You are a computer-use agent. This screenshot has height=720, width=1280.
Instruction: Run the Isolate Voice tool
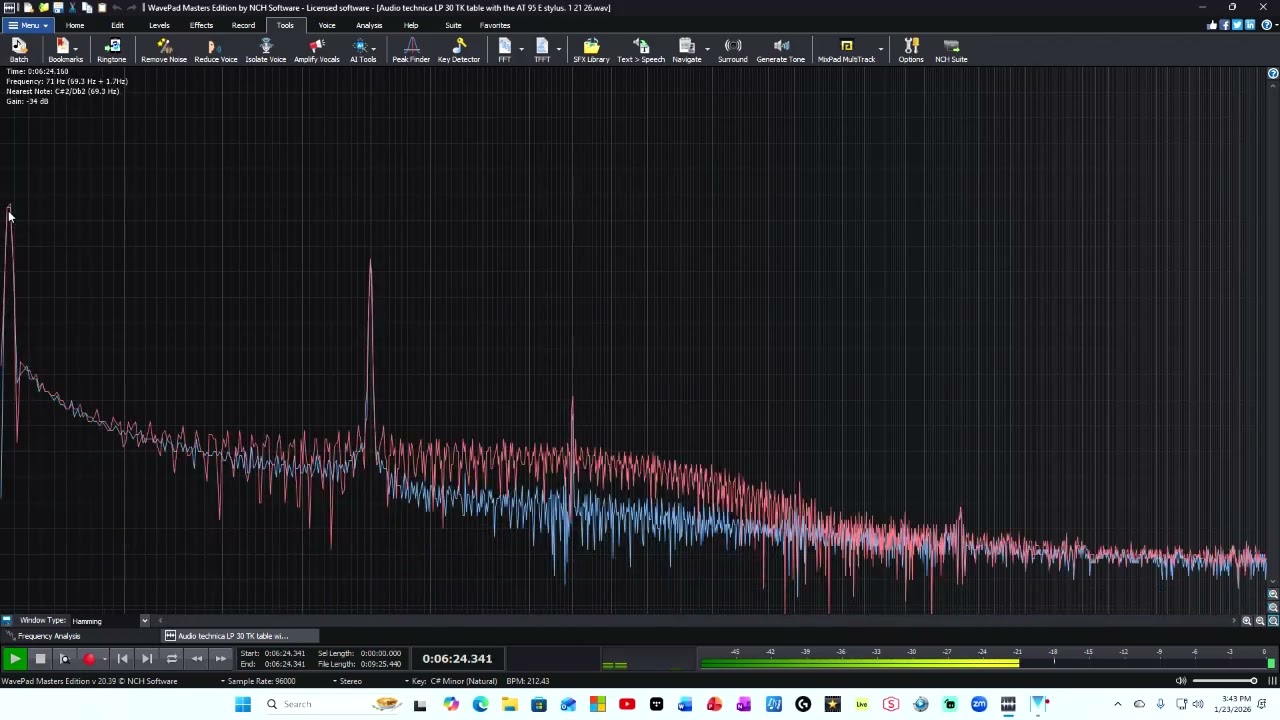tap(266, 50)
